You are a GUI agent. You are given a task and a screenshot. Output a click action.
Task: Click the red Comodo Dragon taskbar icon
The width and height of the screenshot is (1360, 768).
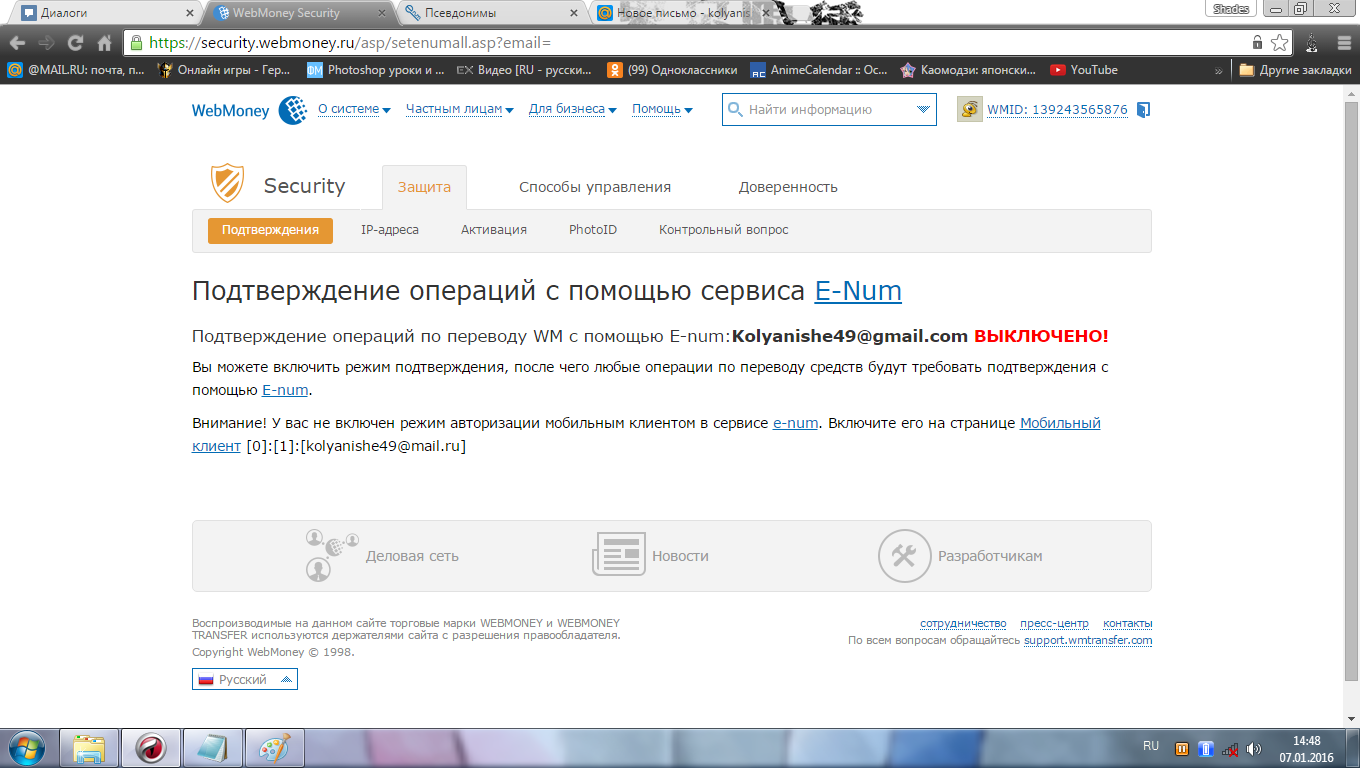(151, 748)
